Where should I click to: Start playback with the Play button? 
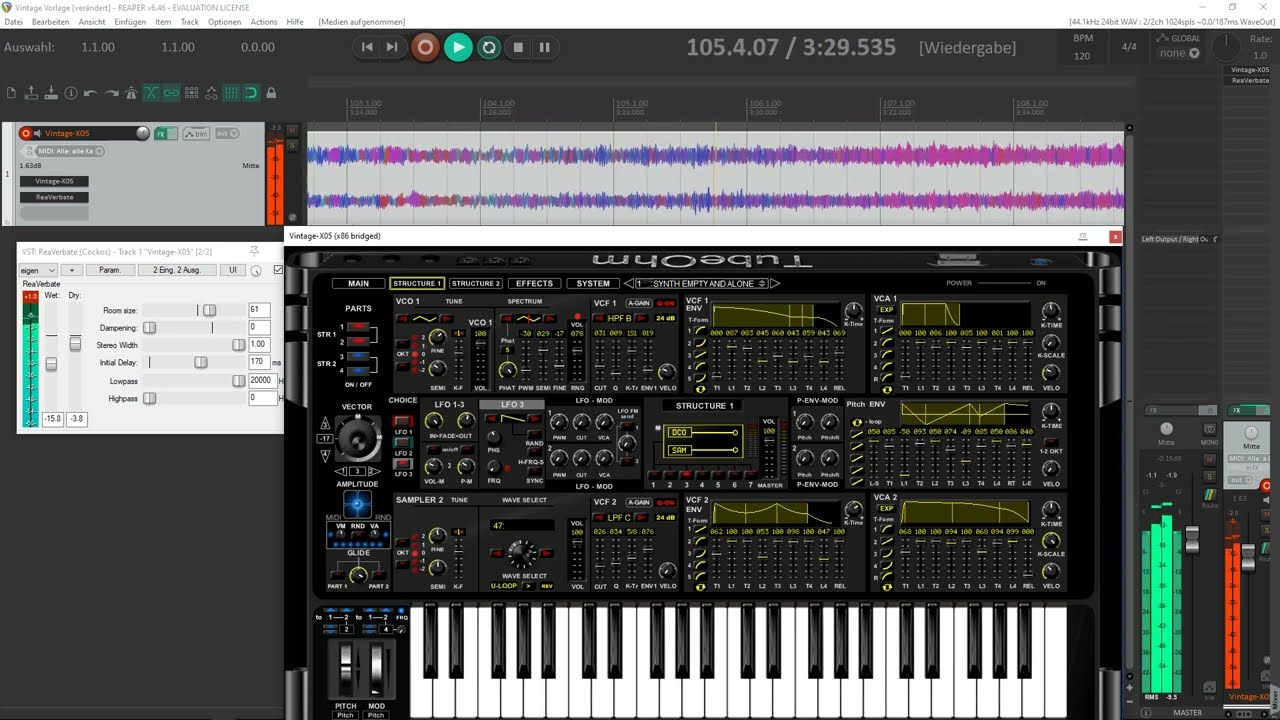[458, 47]
